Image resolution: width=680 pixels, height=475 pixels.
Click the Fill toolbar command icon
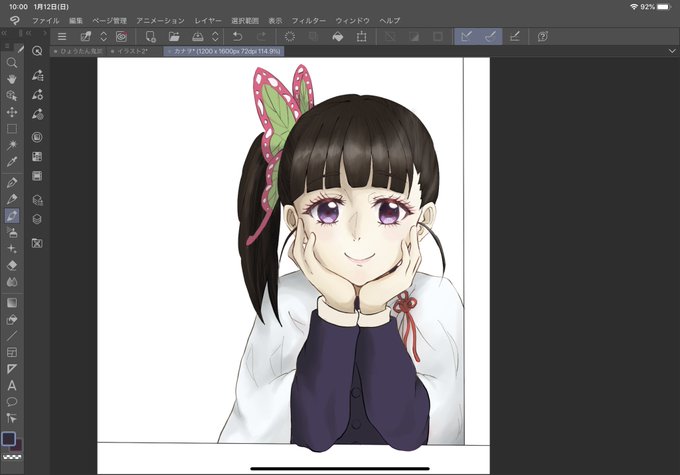coord(337,36)
